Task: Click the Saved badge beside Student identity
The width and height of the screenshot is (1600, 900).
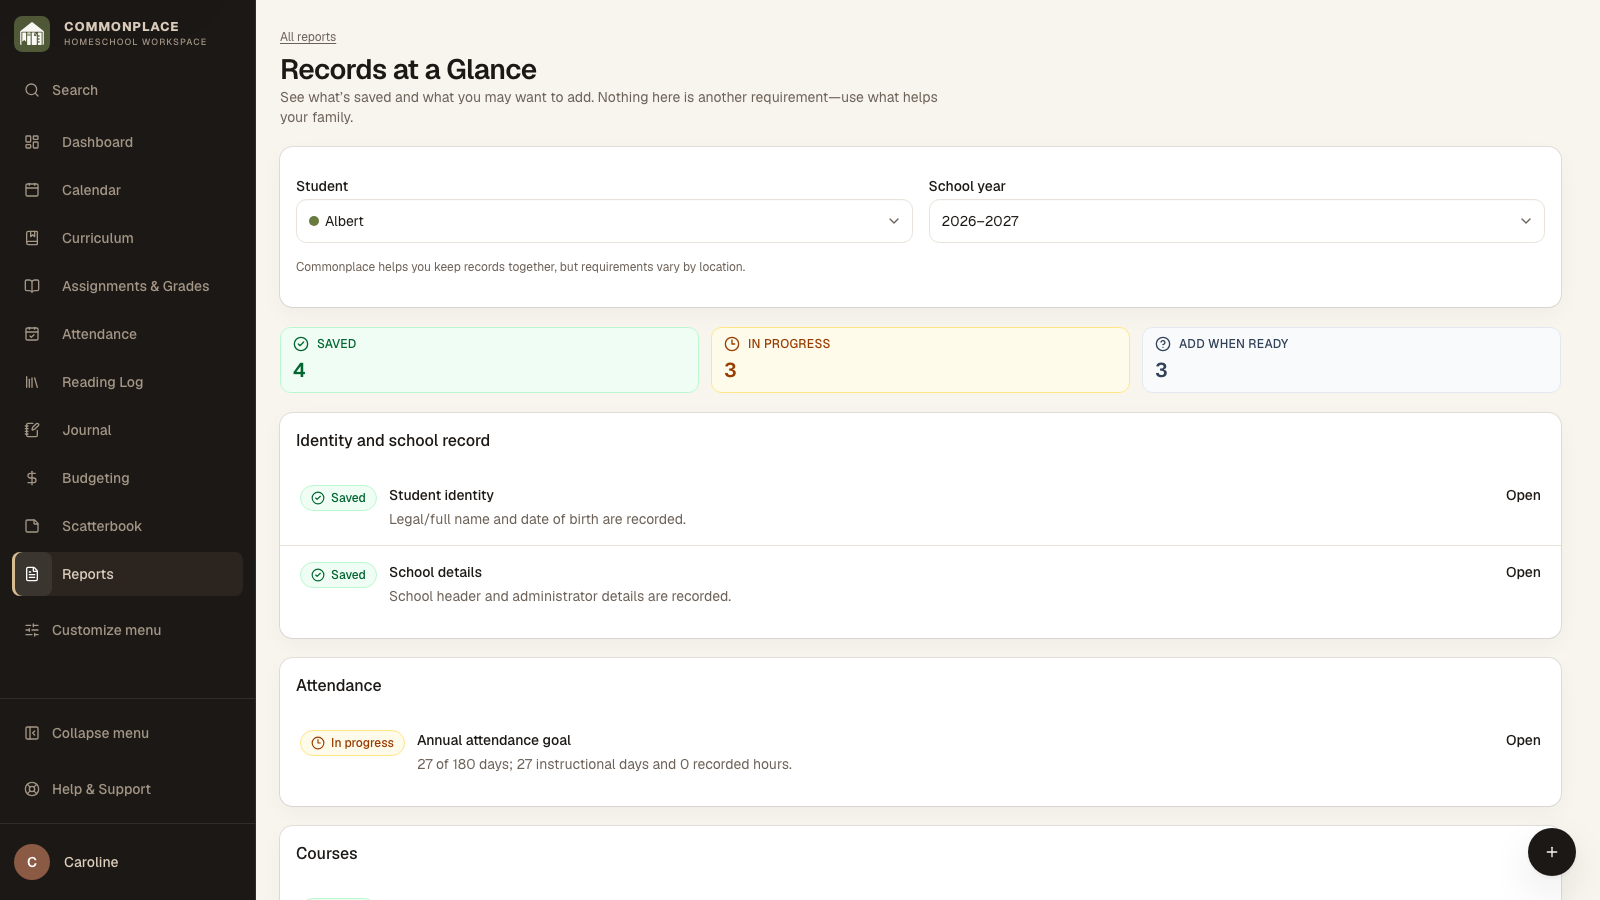Action: (338, 498)
